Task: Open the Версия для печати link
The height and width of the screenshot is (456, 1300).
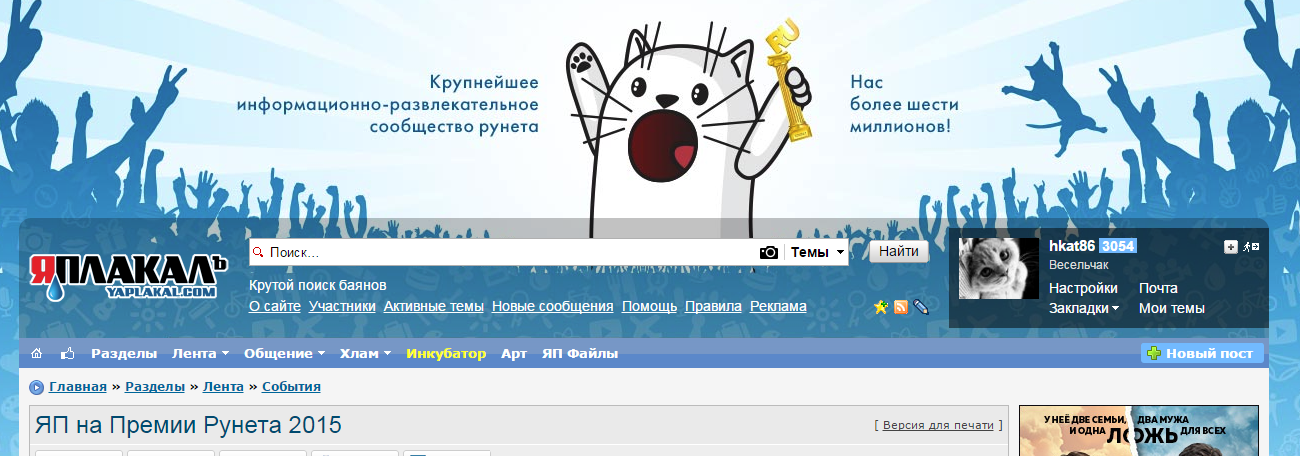Action: (938, 425)
